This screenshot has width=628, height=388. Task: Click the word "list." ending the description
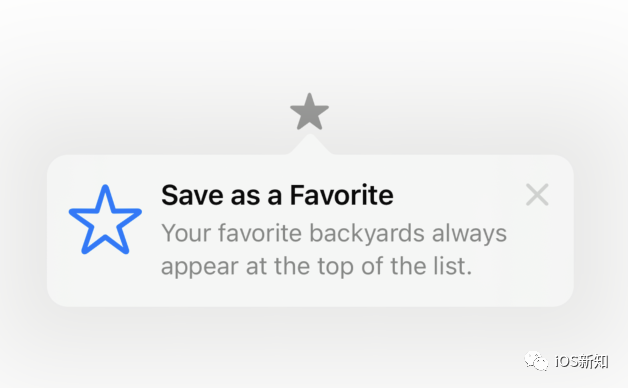(453, 266)
